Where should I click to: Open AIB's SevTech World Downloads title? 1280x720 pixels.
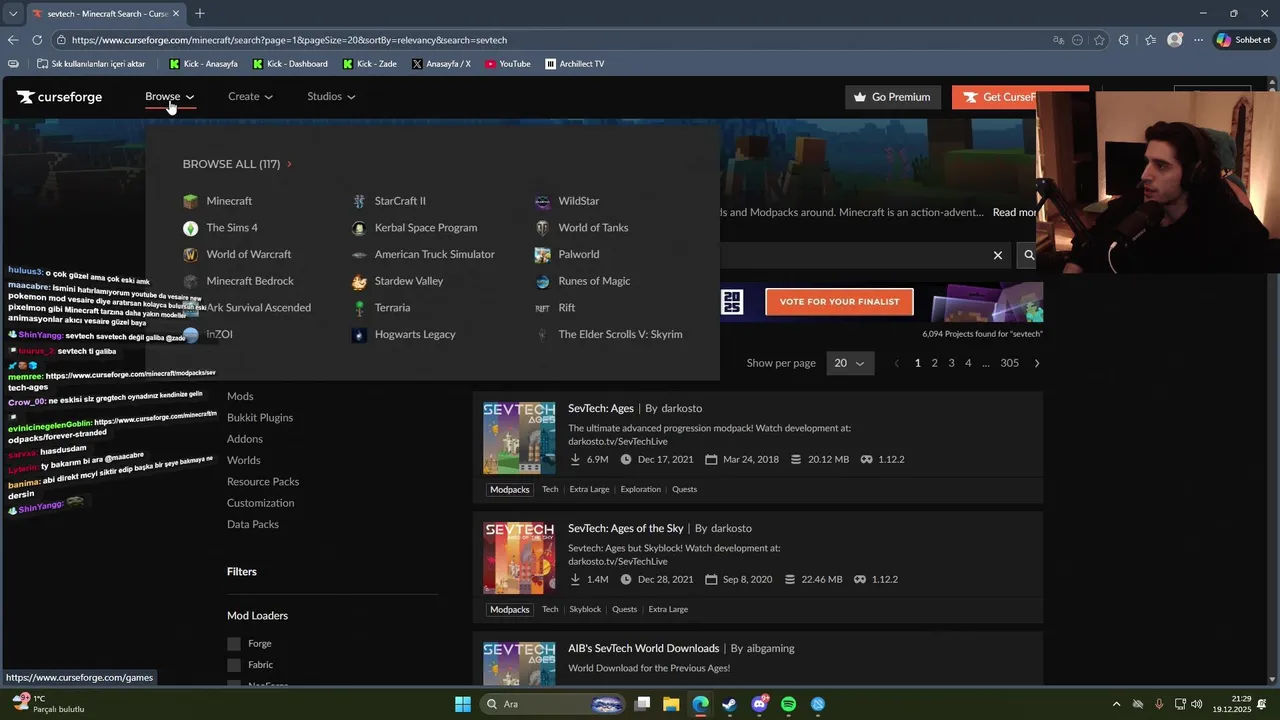tap(644, 648)
